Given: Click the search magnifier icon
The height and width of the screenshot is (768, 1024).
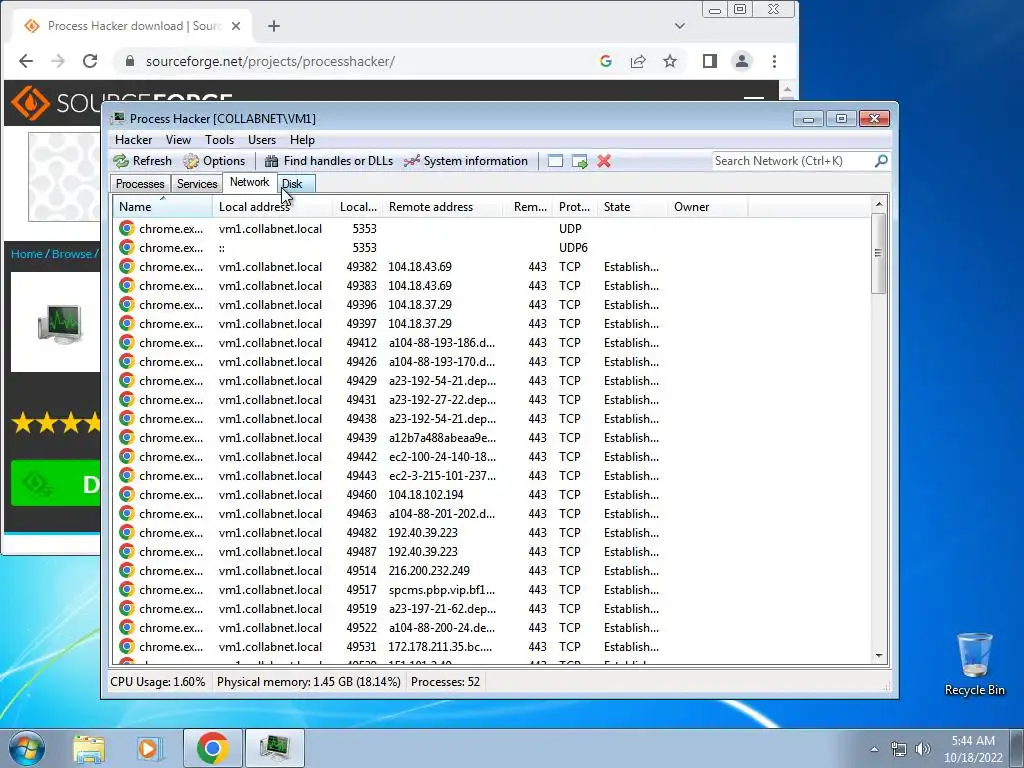Looking at the screenshot, I should pos(881,160).
